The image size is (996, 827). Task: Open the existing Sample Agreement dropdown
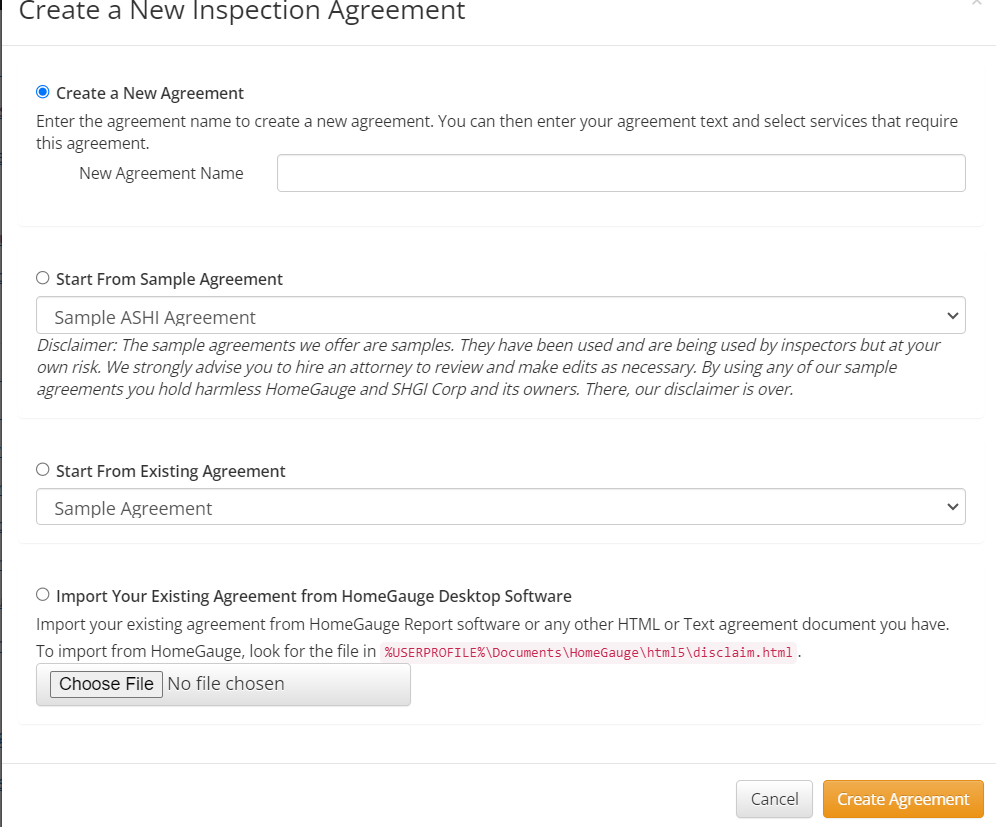tap(500, 507)
